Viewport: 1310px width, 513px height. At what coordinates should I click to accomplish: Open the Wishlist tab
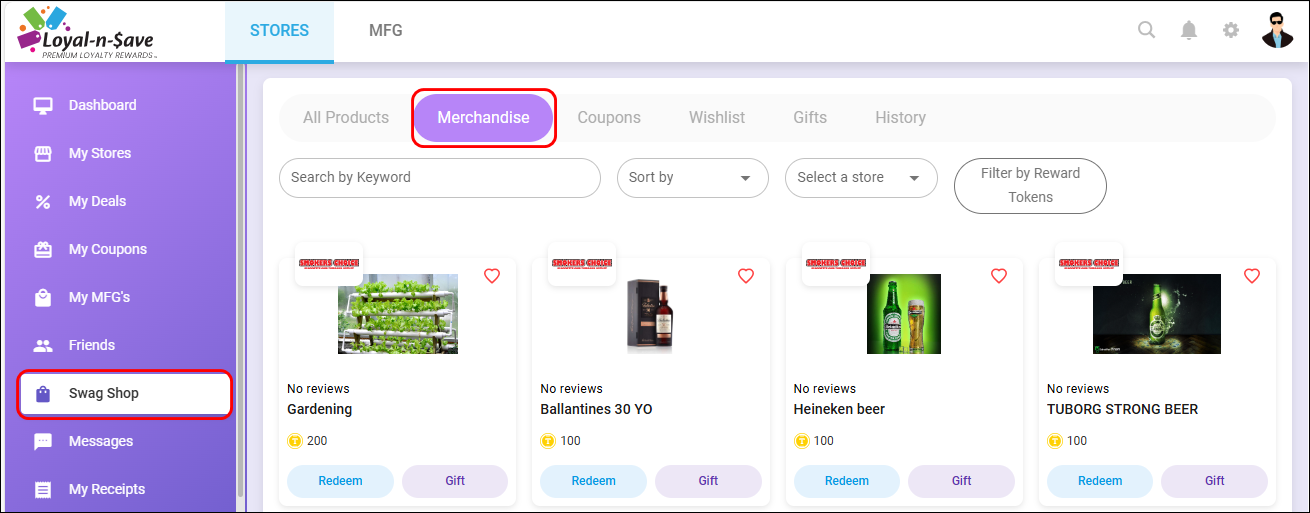point(717,117)
